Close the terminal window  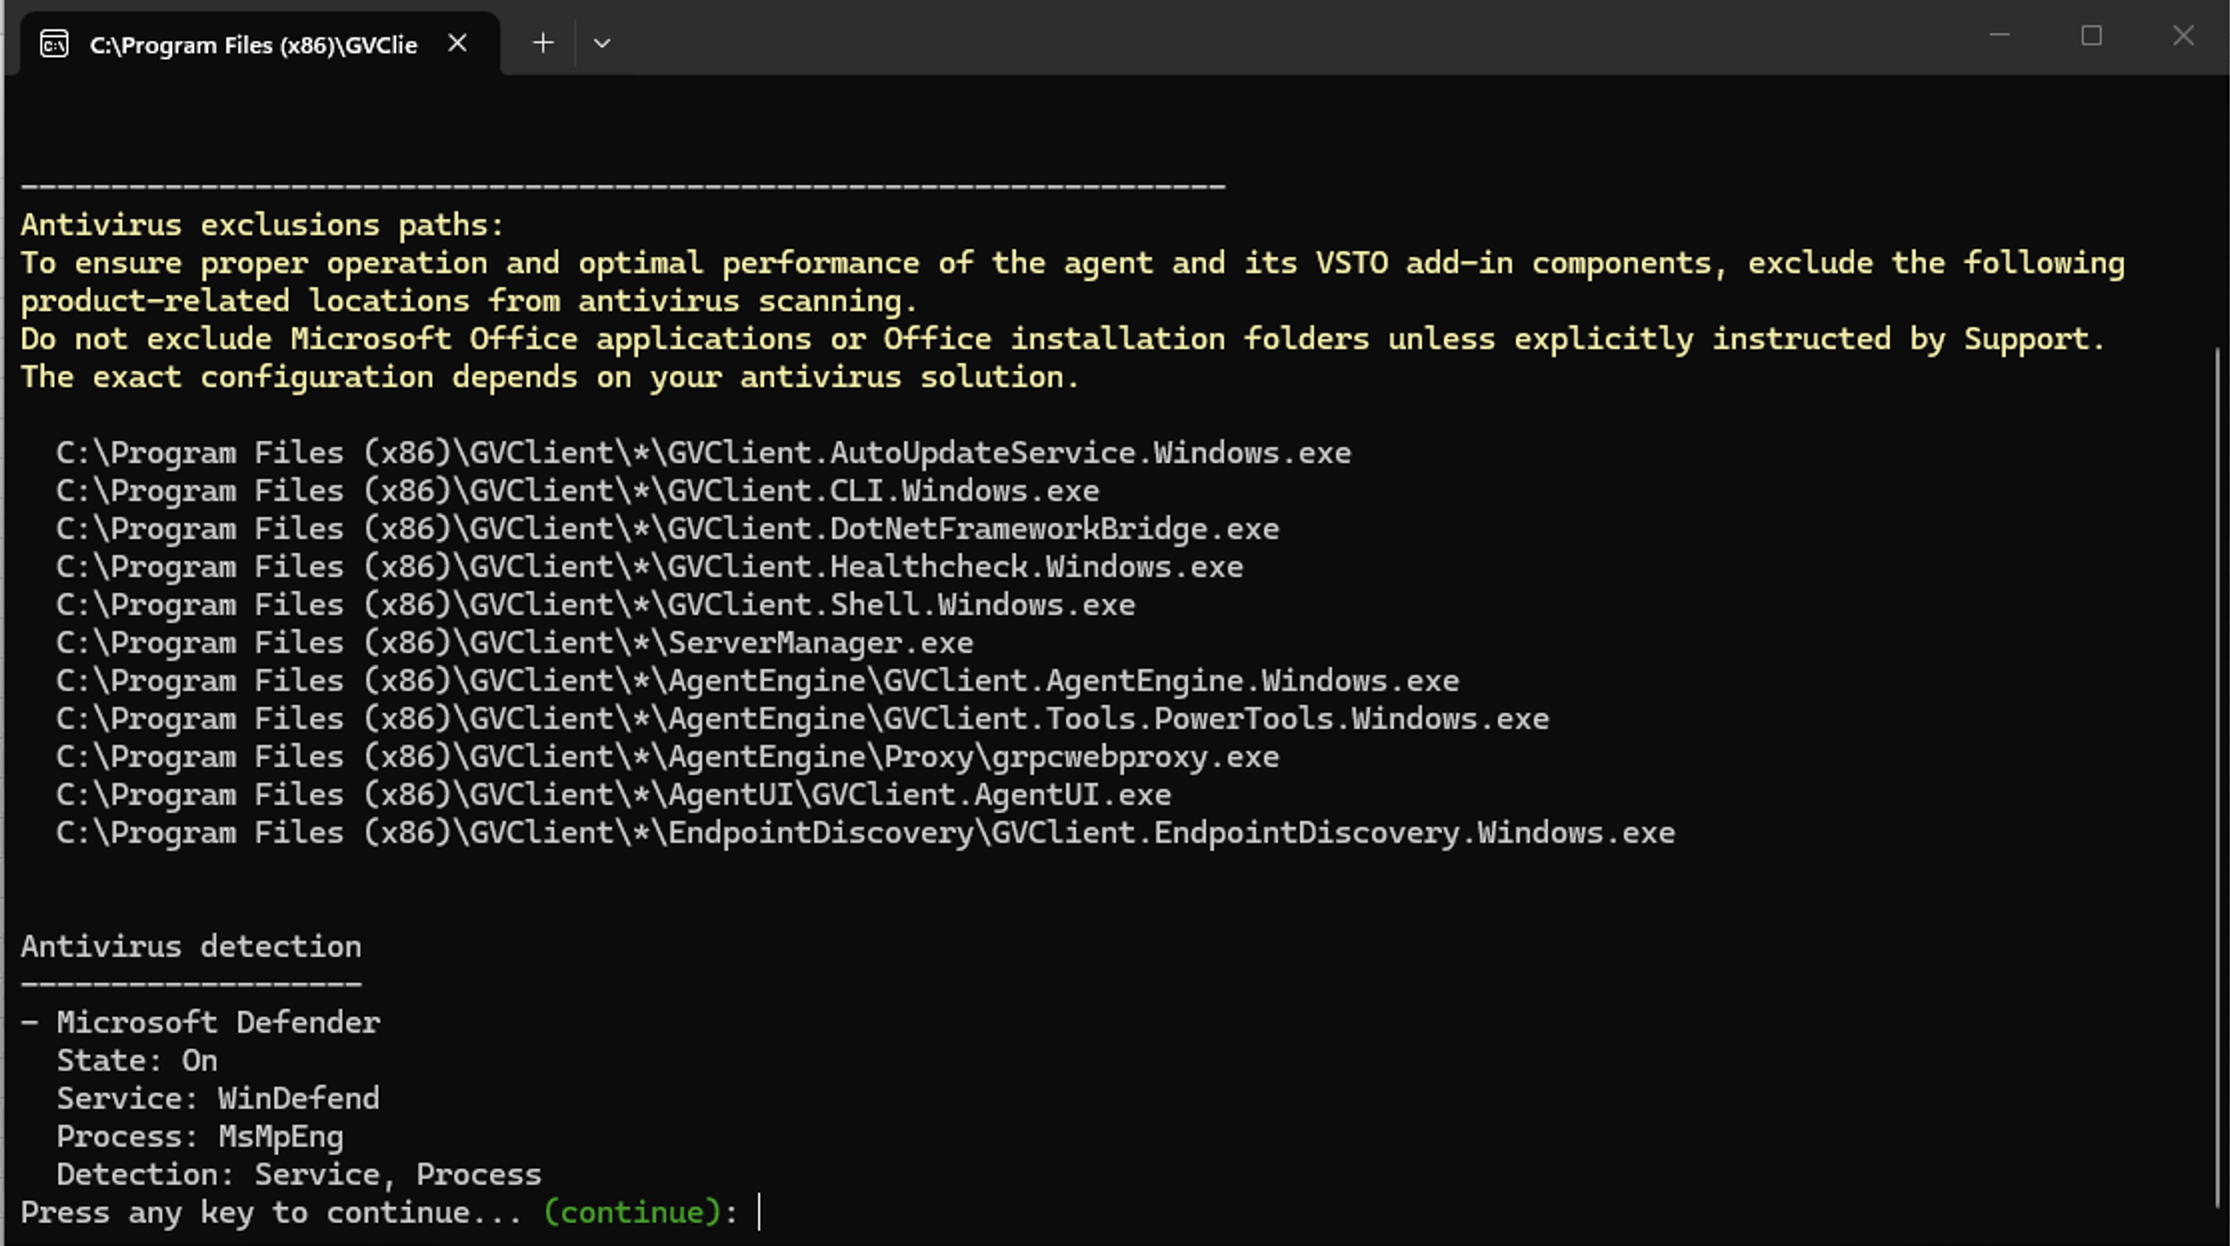click(2183, 36)
